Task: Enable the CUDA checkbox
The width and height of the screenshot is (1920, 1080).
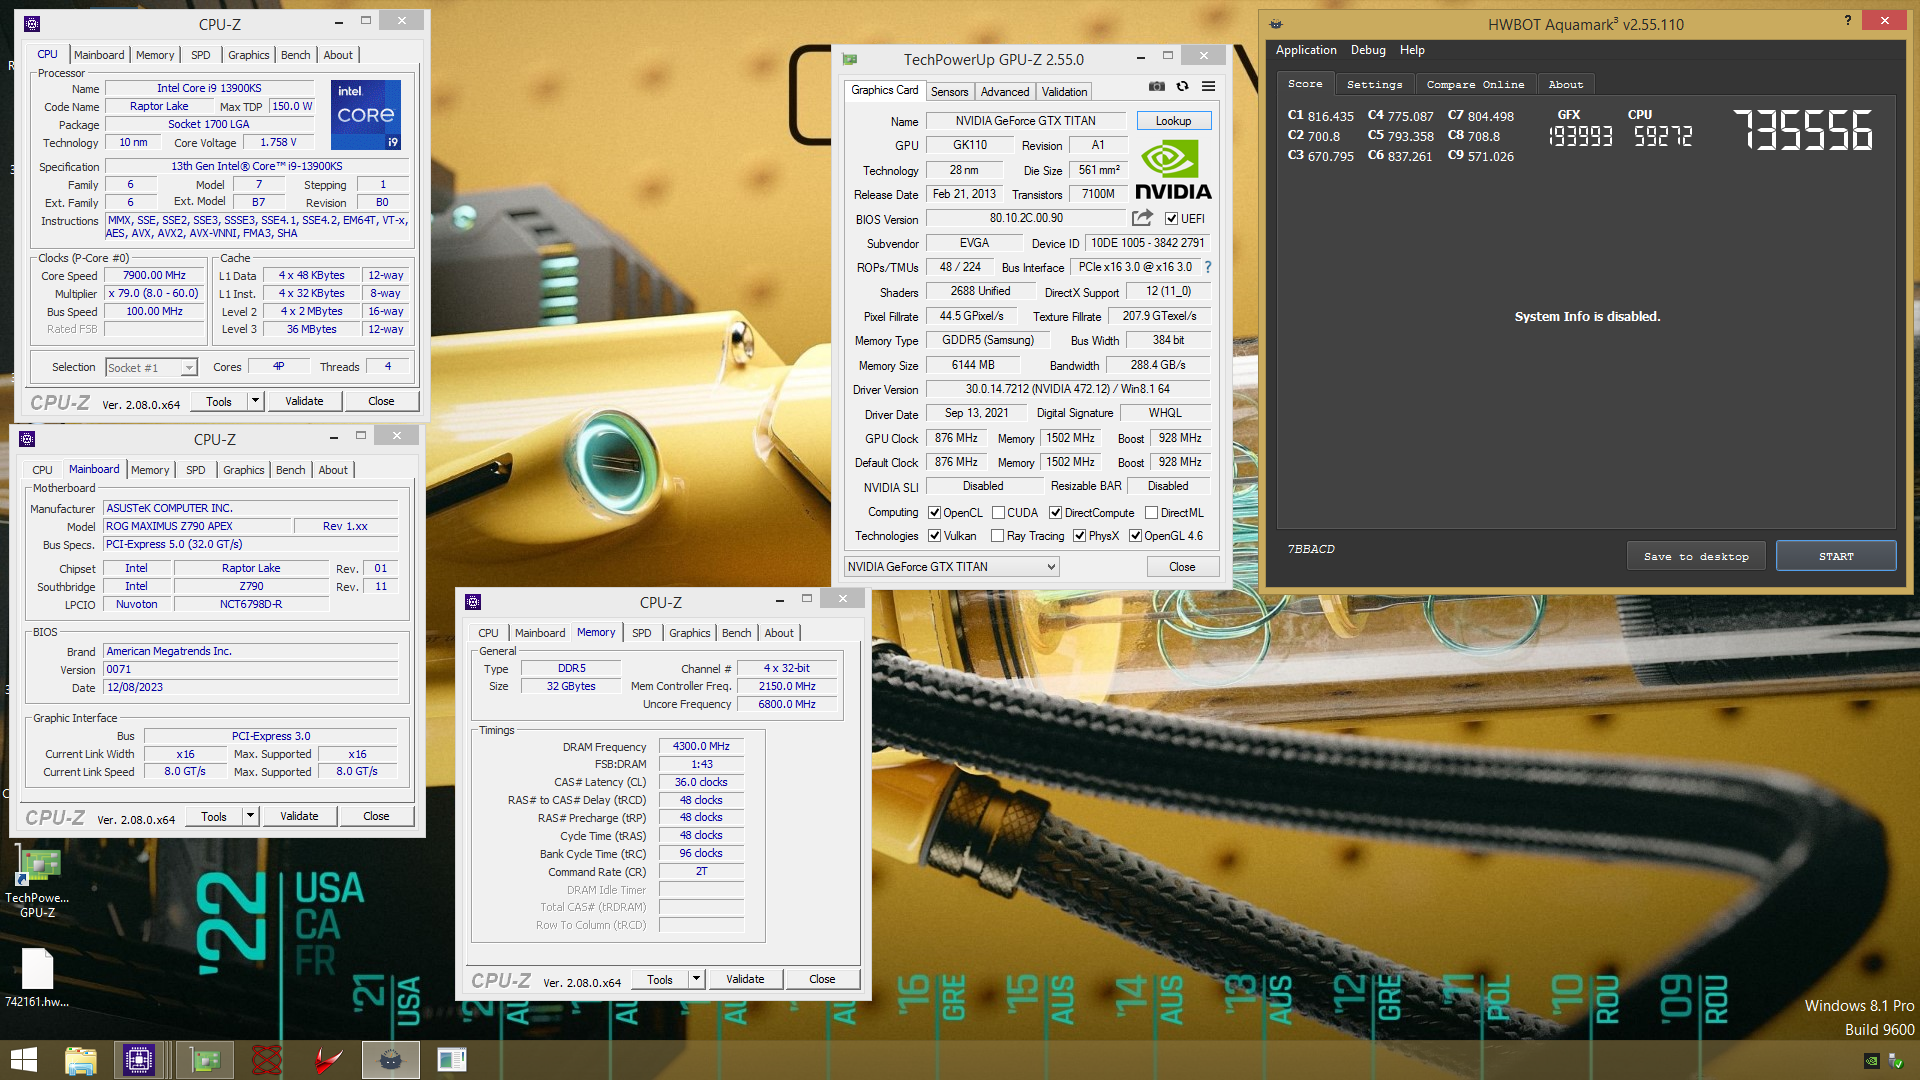Action: point(998,513)
